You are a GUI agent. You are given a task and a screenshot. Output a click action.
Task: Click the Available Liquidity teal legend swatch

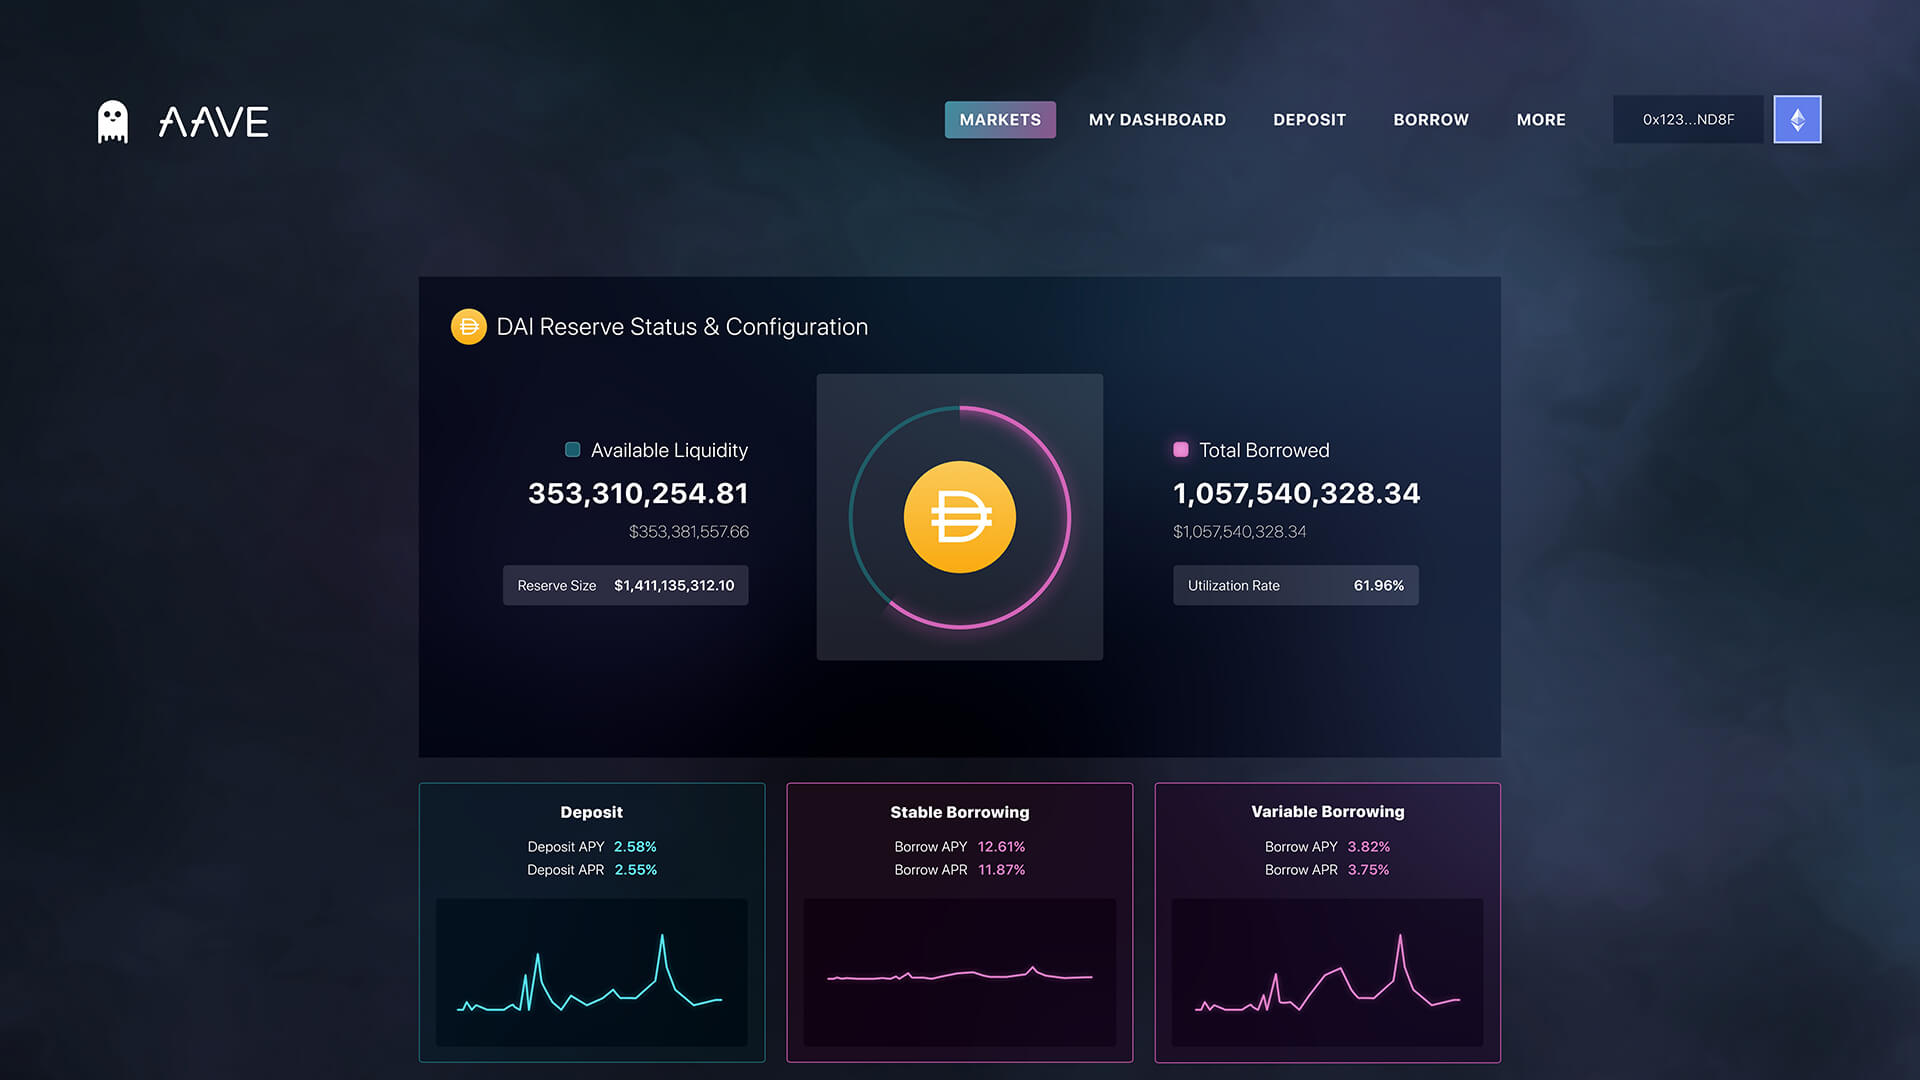573,450
